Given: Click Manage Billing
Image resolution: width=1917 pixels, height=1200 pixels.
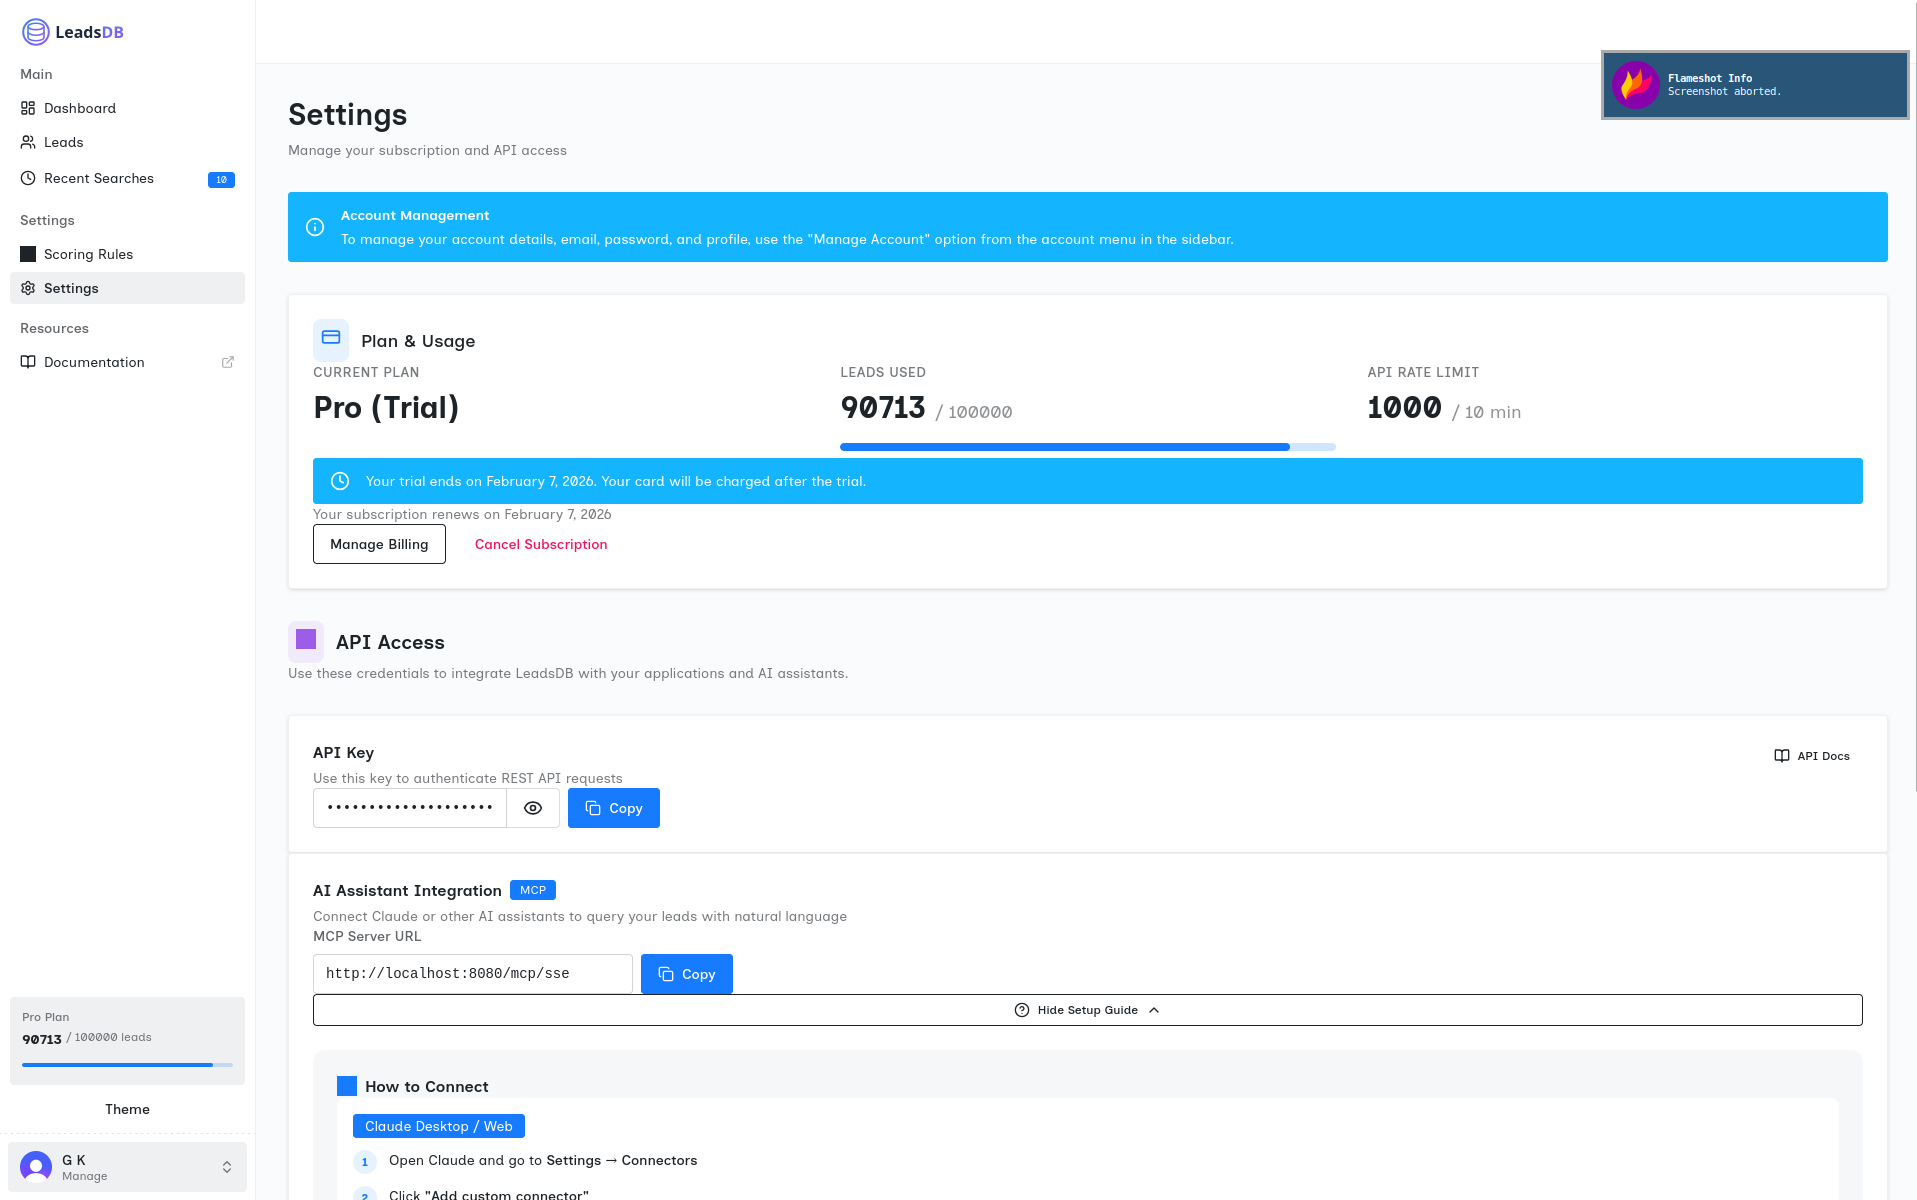Looking at the screenshot, I should (379, 544).
